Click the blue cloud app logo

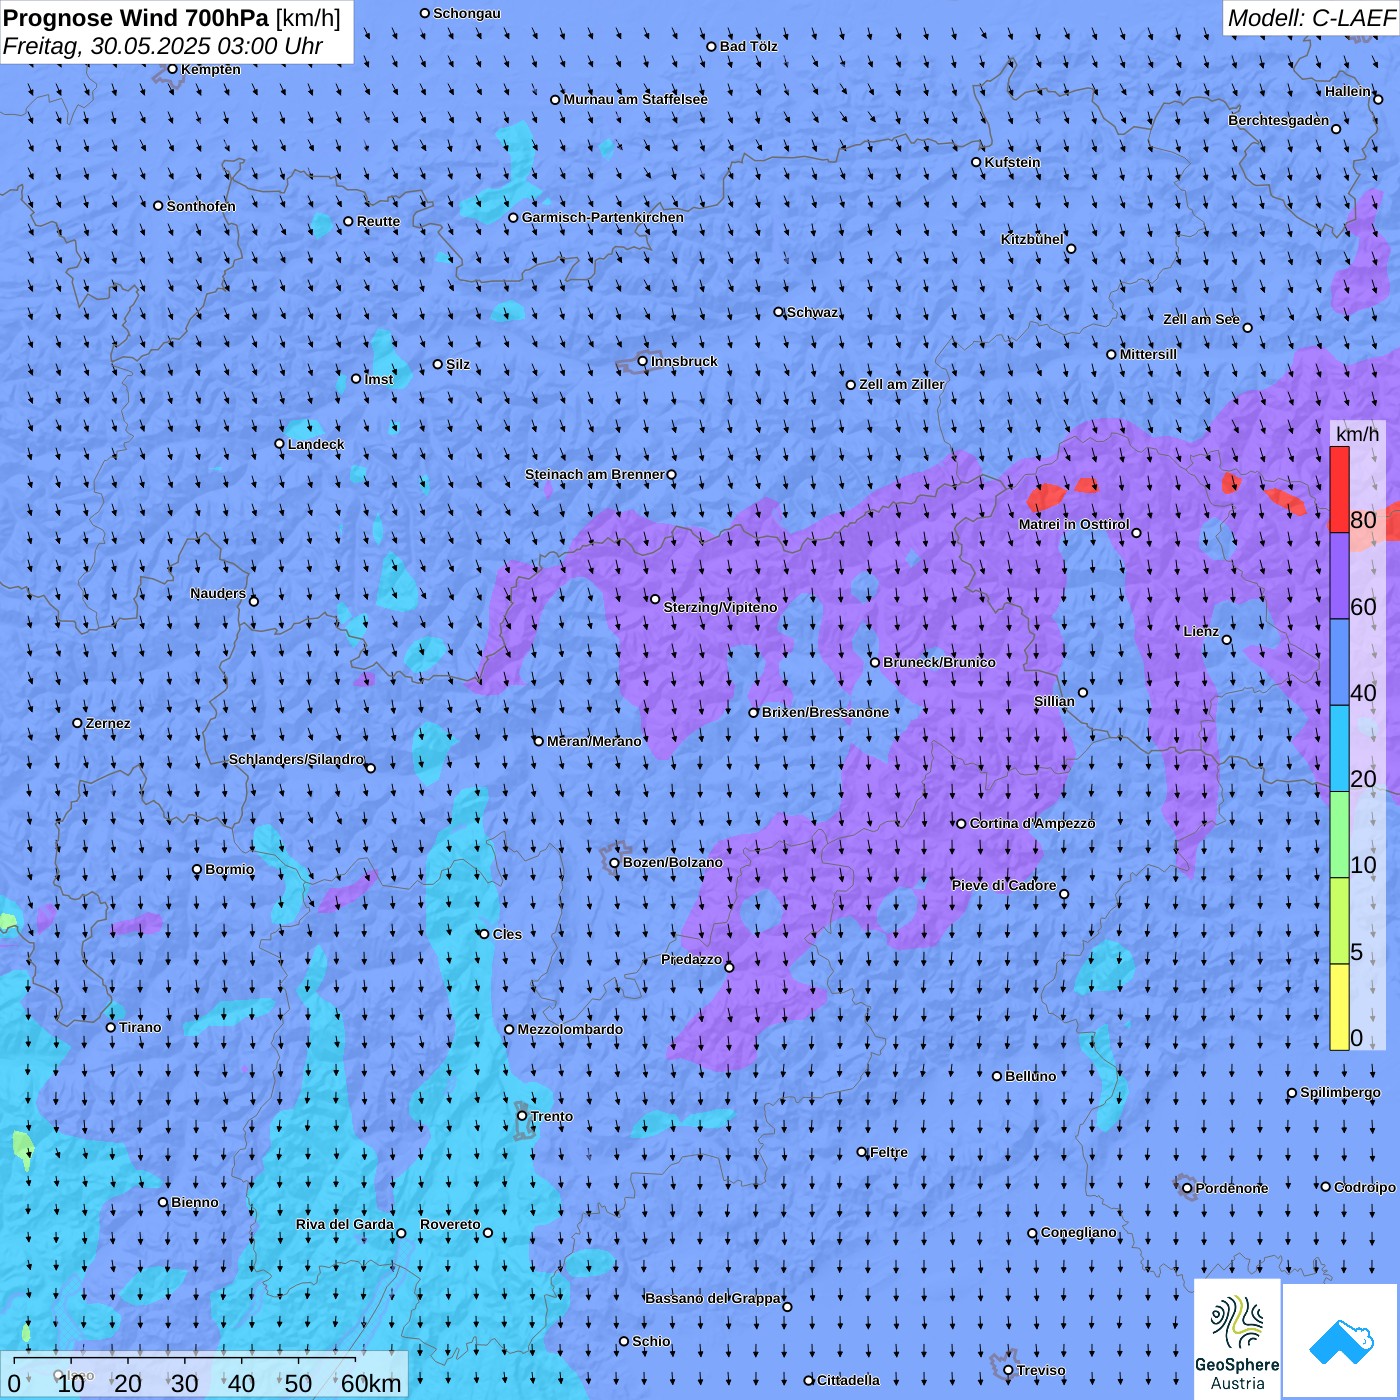point(1341,1341)
